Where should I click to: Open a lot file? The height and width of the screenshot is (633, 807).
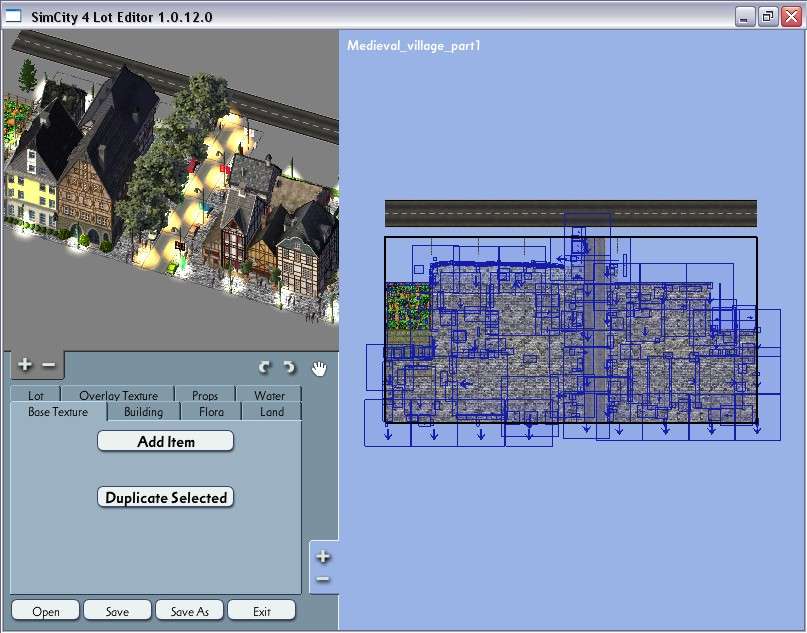click(x=45, y=611)
